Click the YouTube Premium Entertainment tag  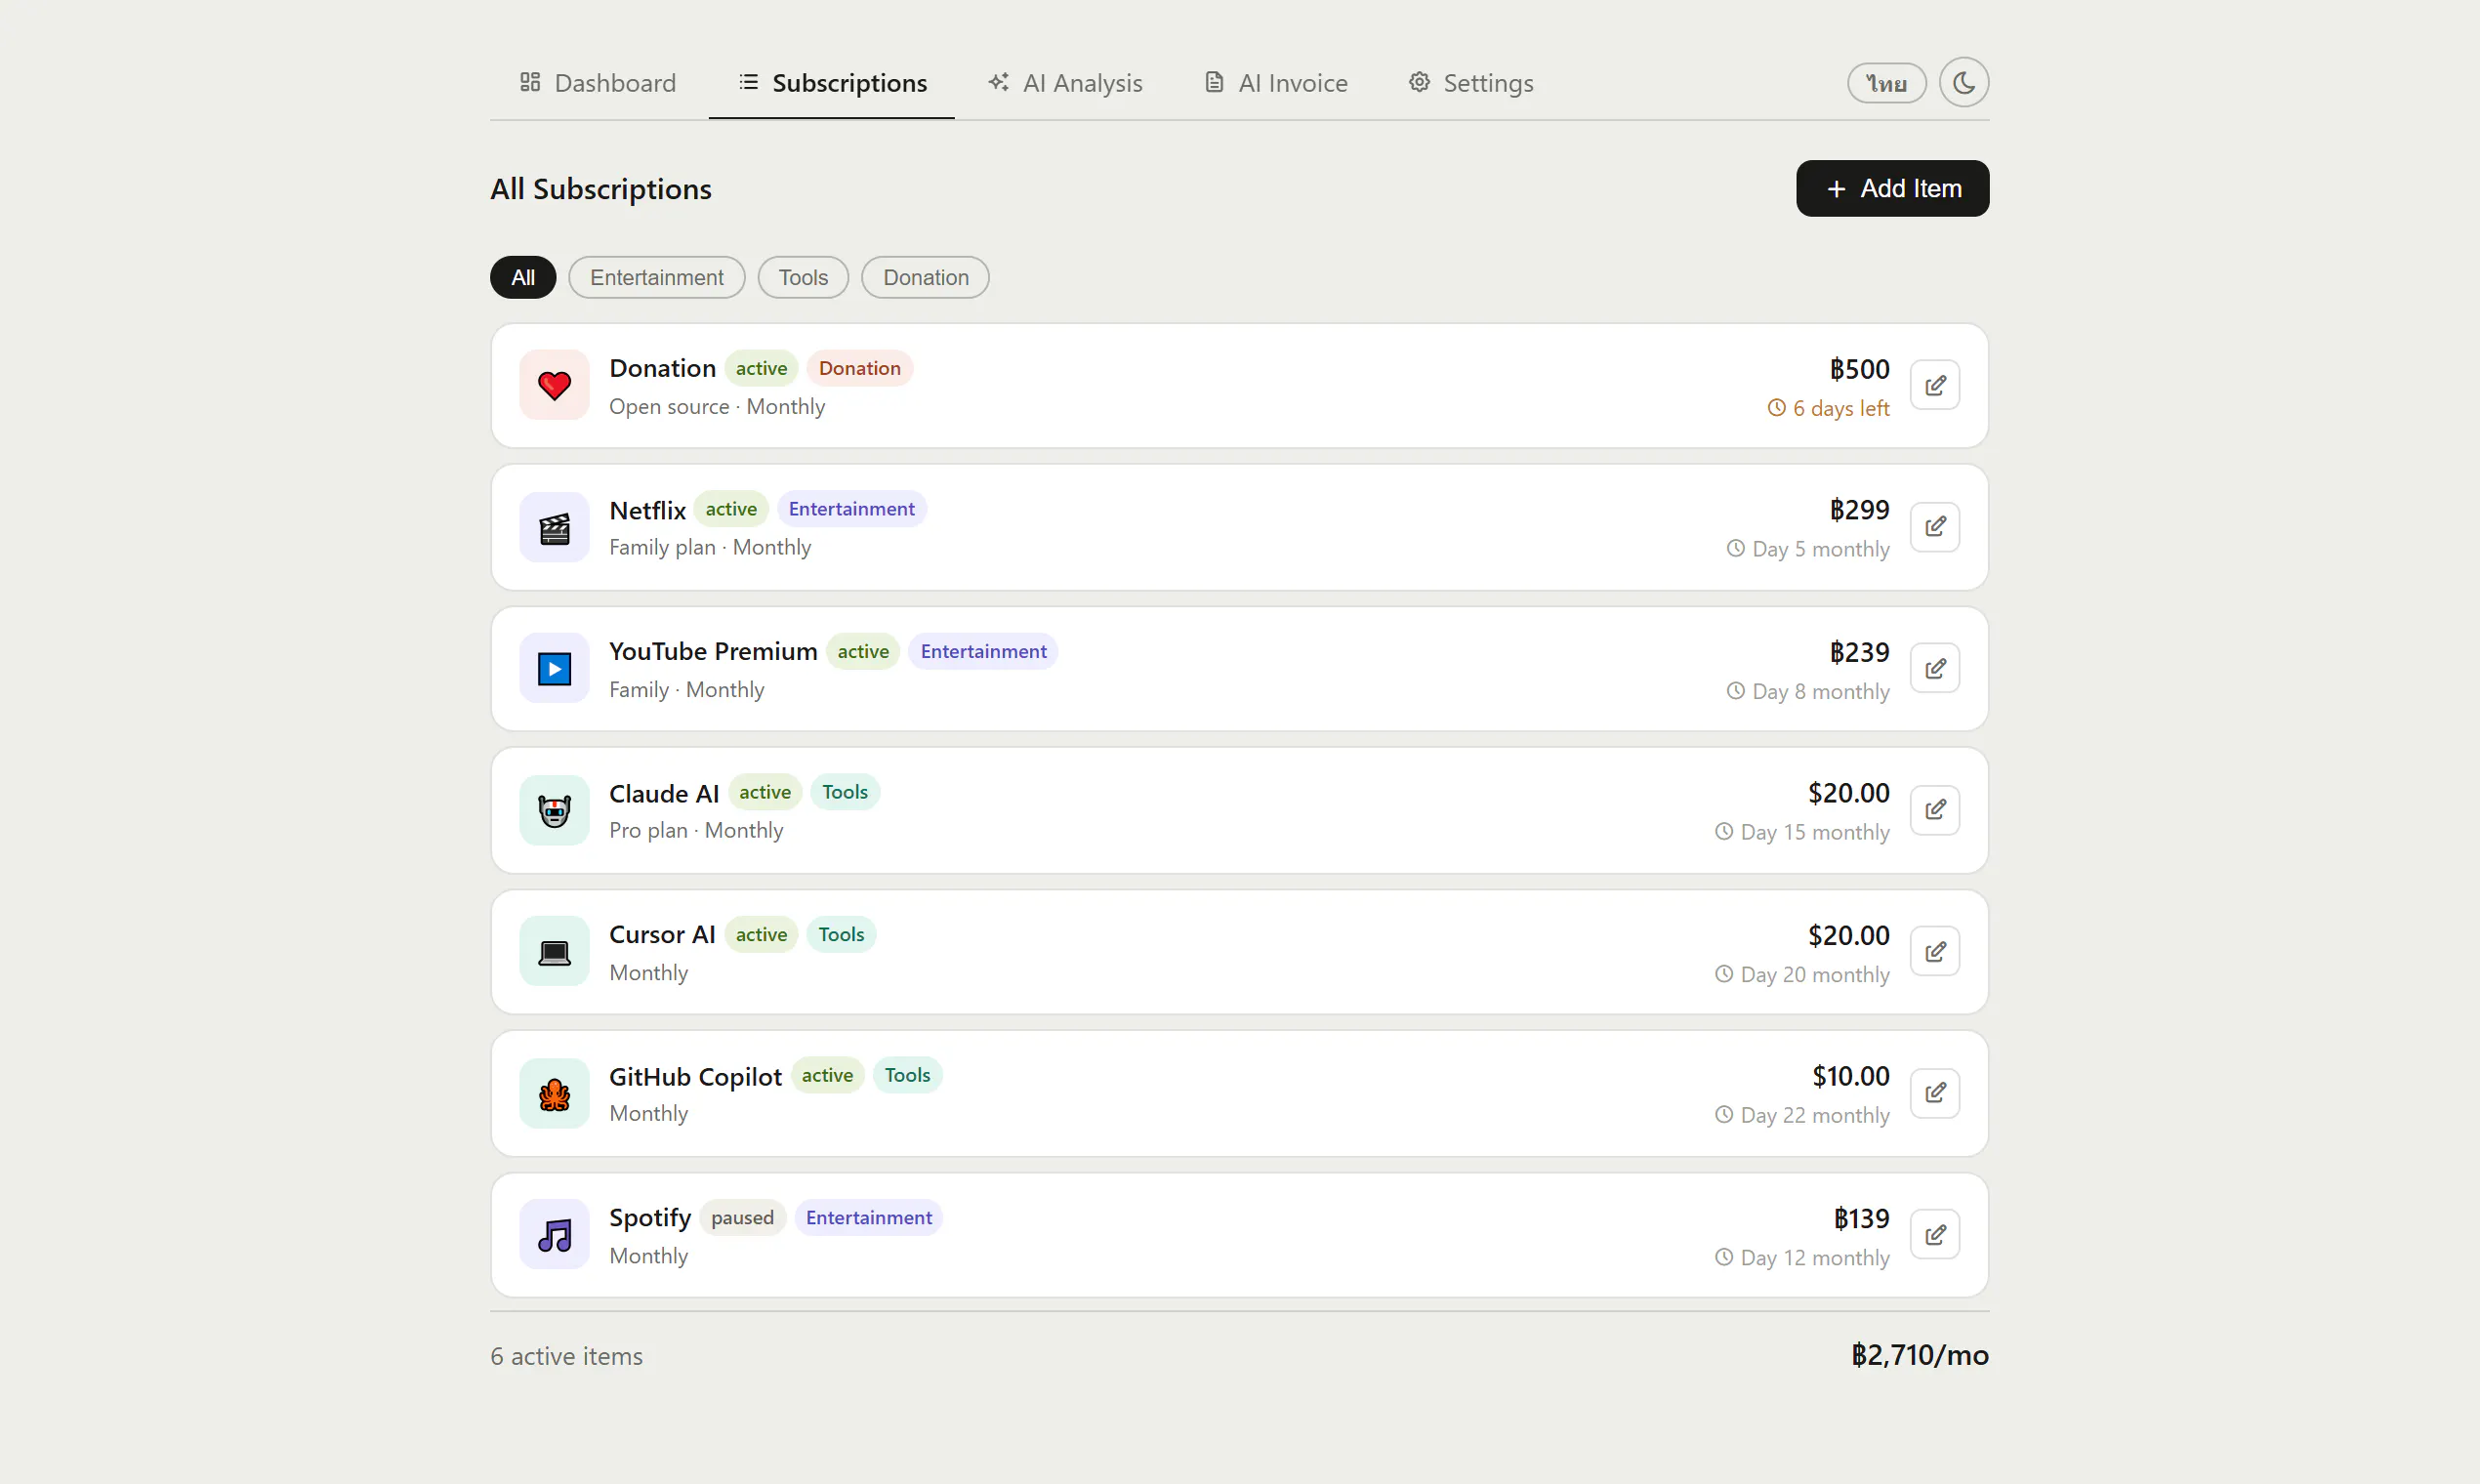983,652
